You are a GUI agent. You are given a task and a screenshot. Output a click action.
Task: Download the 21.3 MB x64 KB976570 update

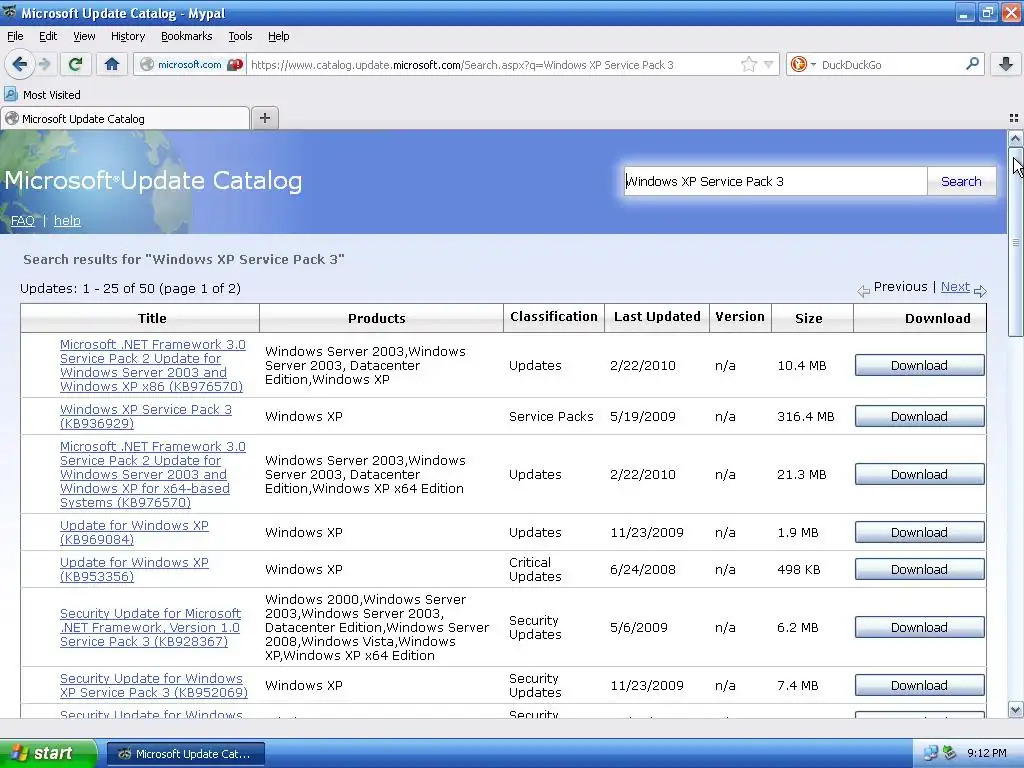[920, 474]
